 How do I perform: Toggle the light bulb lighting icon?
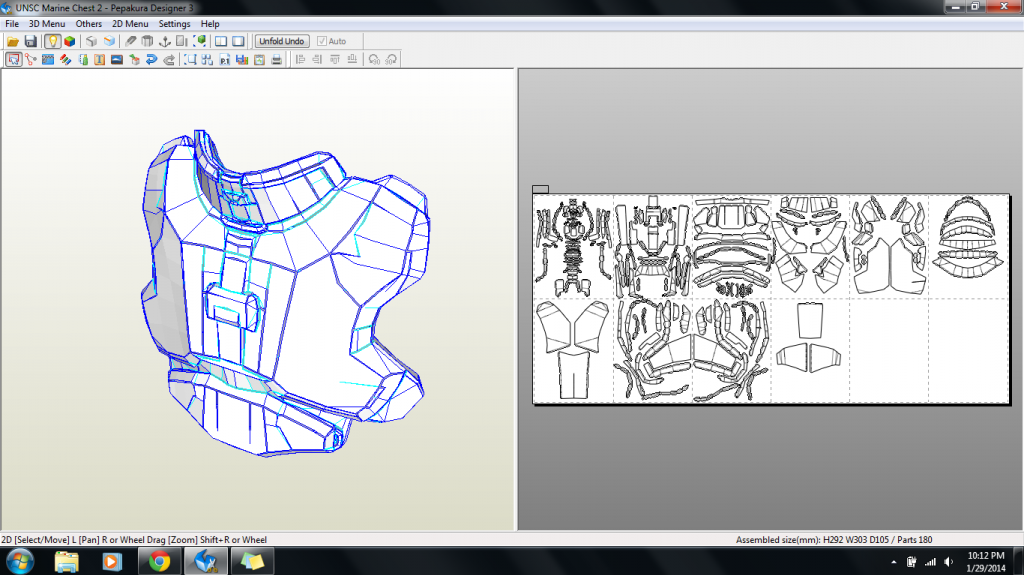(52, 41)
